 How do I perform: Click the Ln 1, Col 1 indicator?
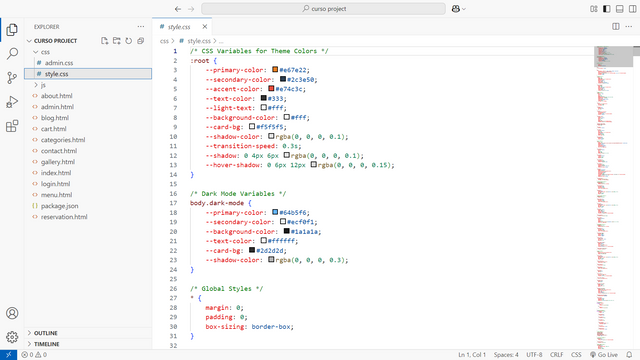point(472,355)
